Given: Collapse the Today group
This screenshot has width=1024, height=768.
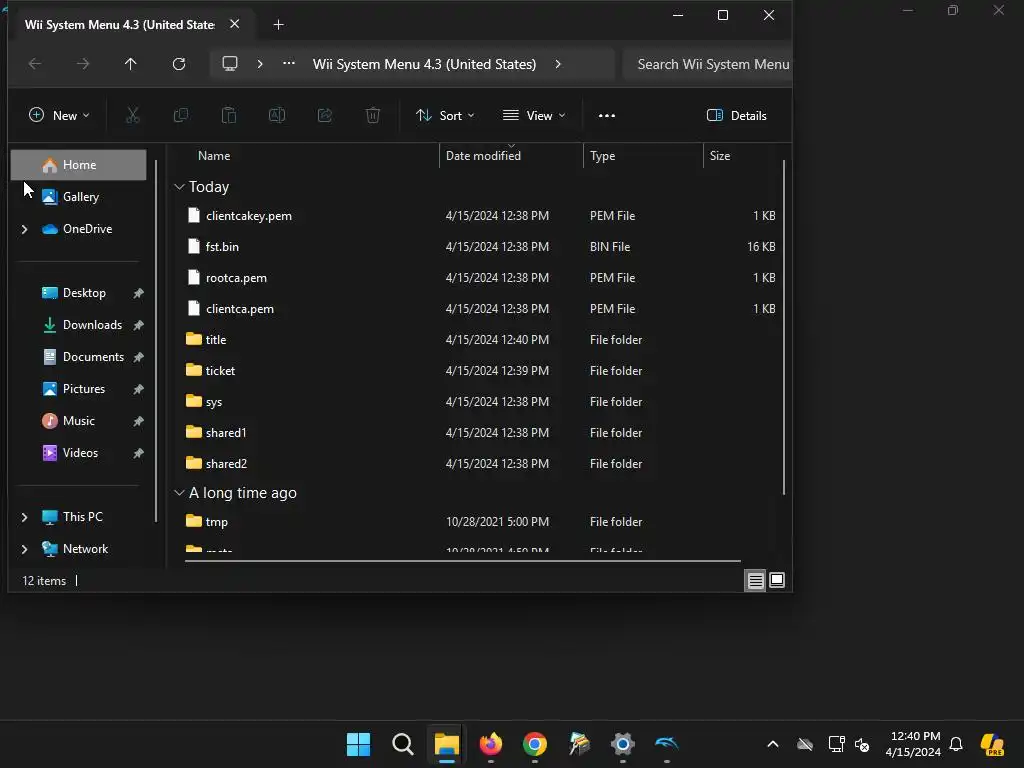Looking at the screenshot, I should point(180,187).
